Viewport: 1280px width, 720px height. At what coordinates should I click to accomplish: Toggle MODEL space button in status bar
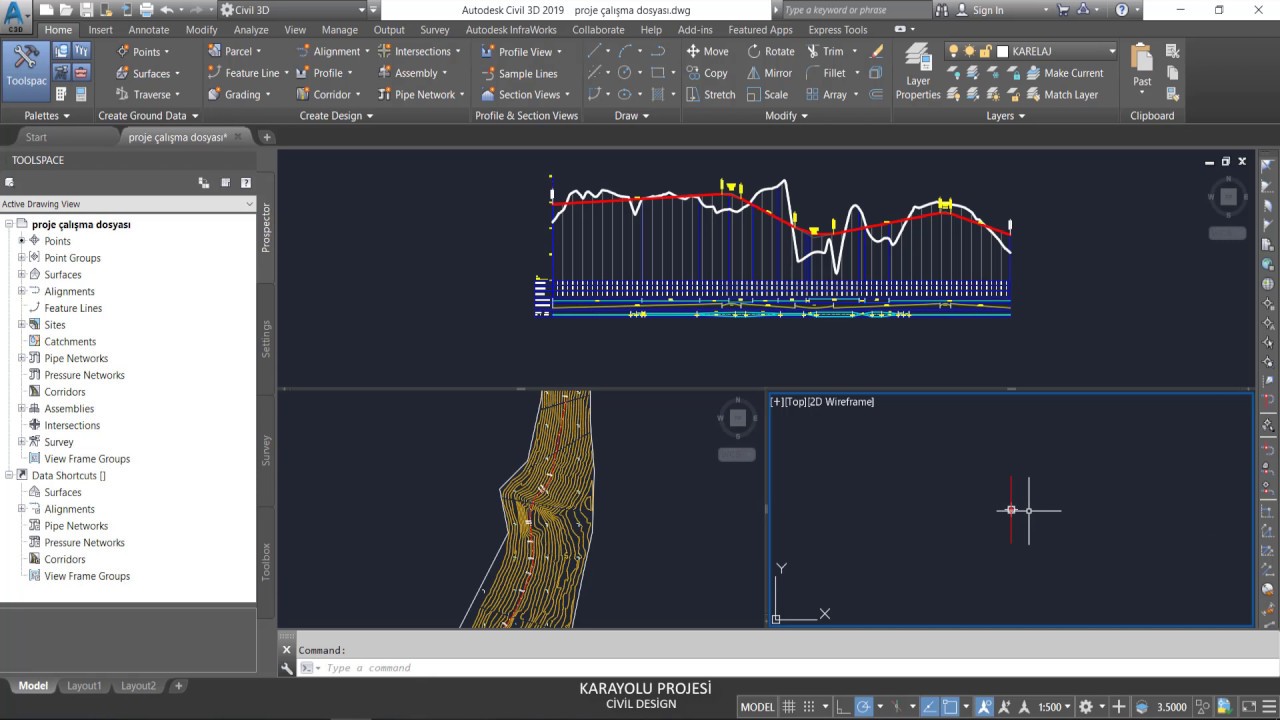point(757,707)
